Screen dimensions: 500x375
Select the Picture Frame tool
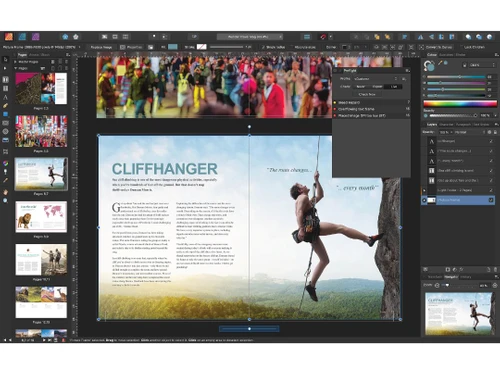5,123
